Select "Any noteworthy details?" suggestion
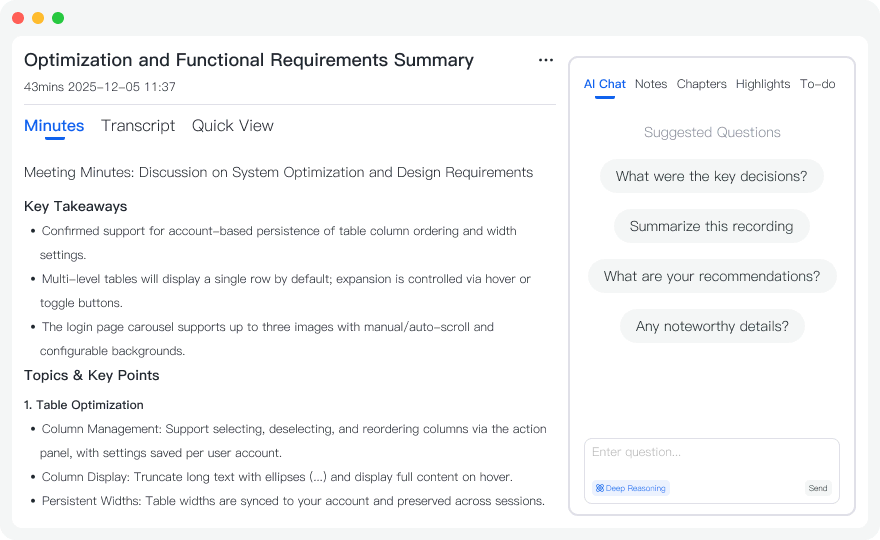The image size is (880, 540). coord(712,326)
